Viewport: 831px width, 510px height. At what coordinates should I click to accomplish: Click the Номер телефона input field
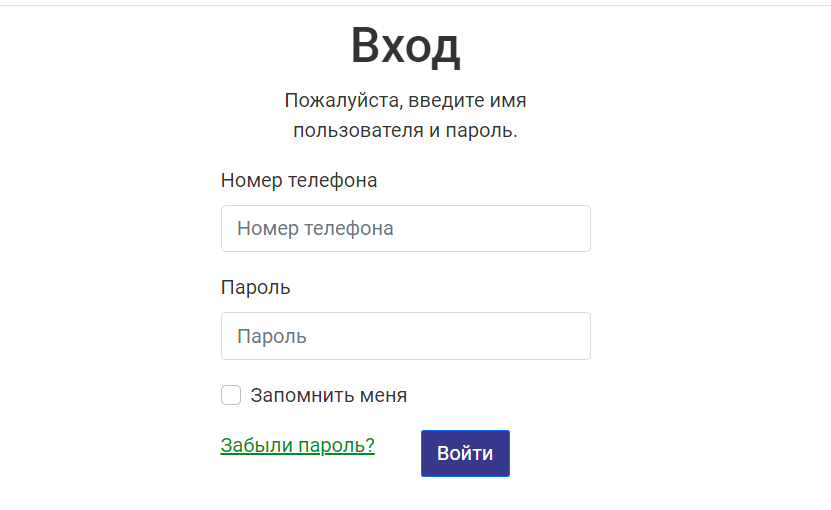pyautogui.click(x=405, y=228)
